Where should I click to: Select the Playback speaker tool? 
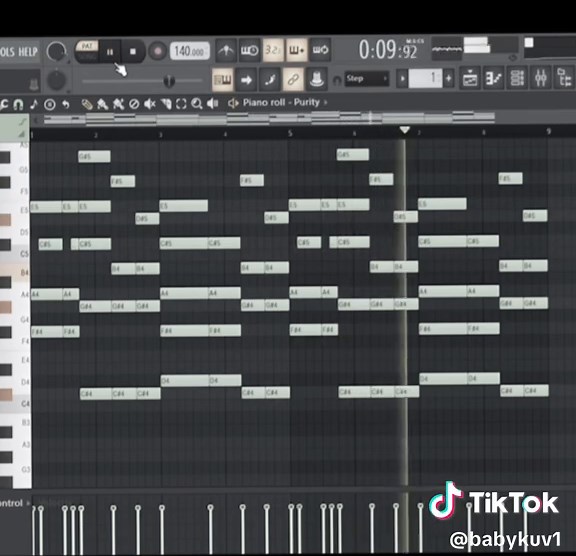[213, 104]
